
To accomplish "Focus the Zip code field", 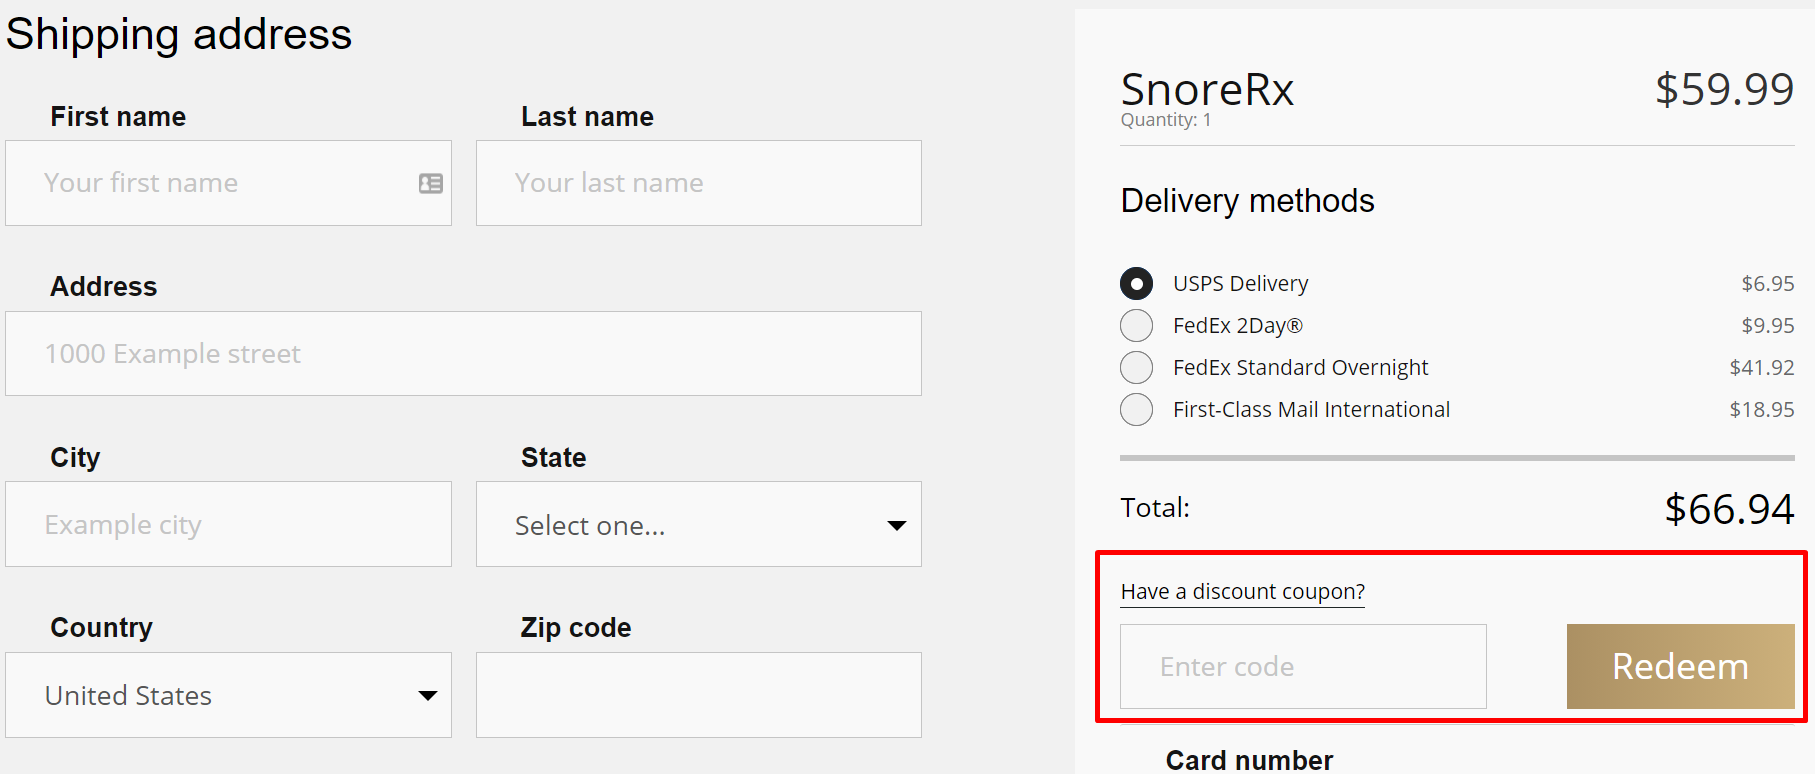I will click(699, 695).
